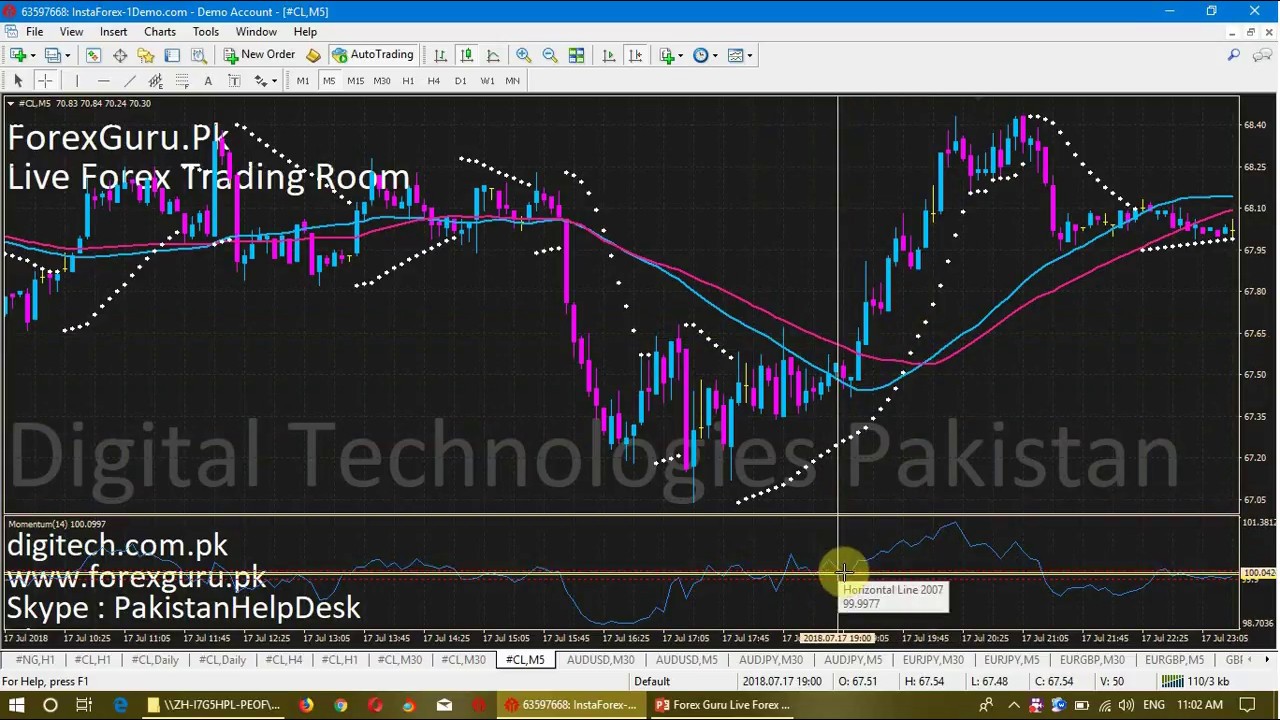1280x720 pixels.
Task: Open the Insert menu
Action: pyautogui.click(x=113, y=31)
